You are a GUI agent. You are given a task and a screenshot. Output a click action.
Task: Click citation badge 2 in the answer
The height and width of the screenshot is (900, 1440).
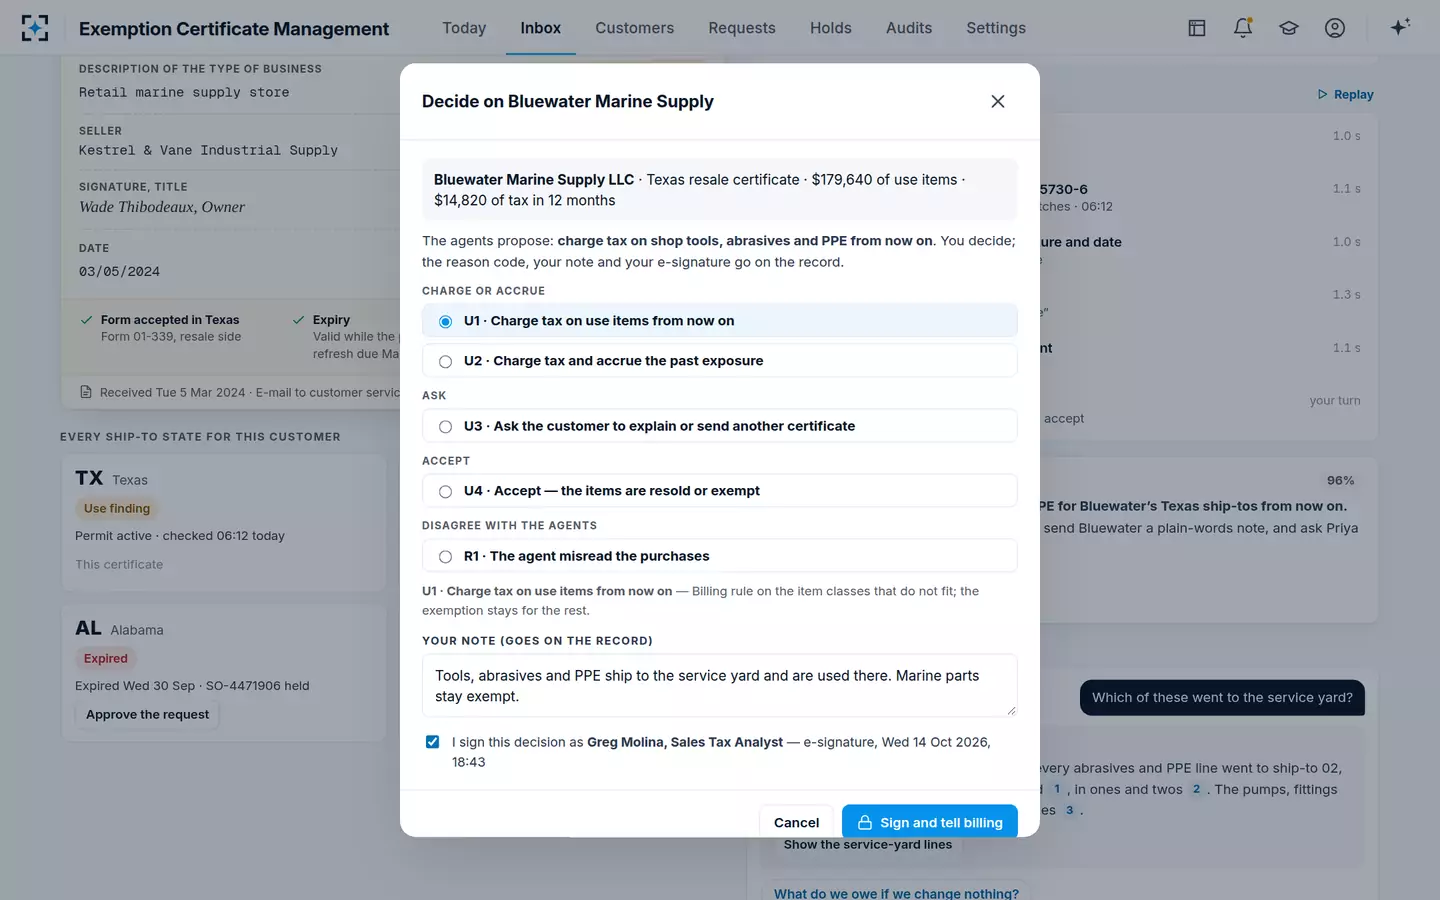pyautogui.click(x=1196, y=789)
